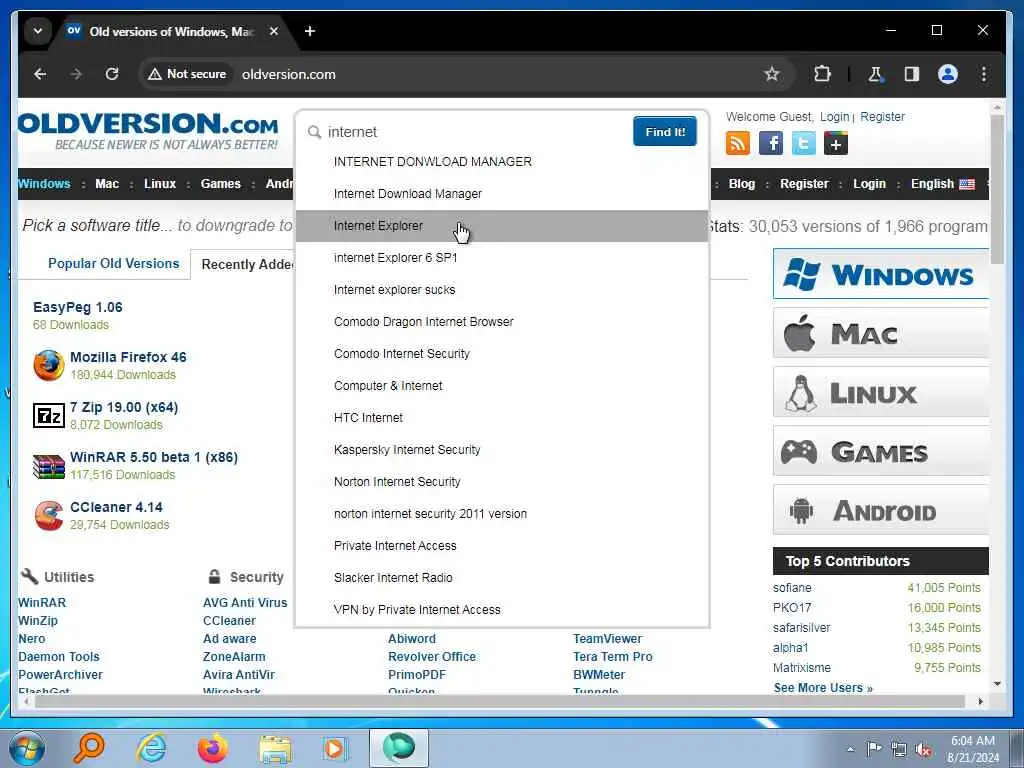Open the See More Users link
1024x768 pixels.
tap(823, 688)
